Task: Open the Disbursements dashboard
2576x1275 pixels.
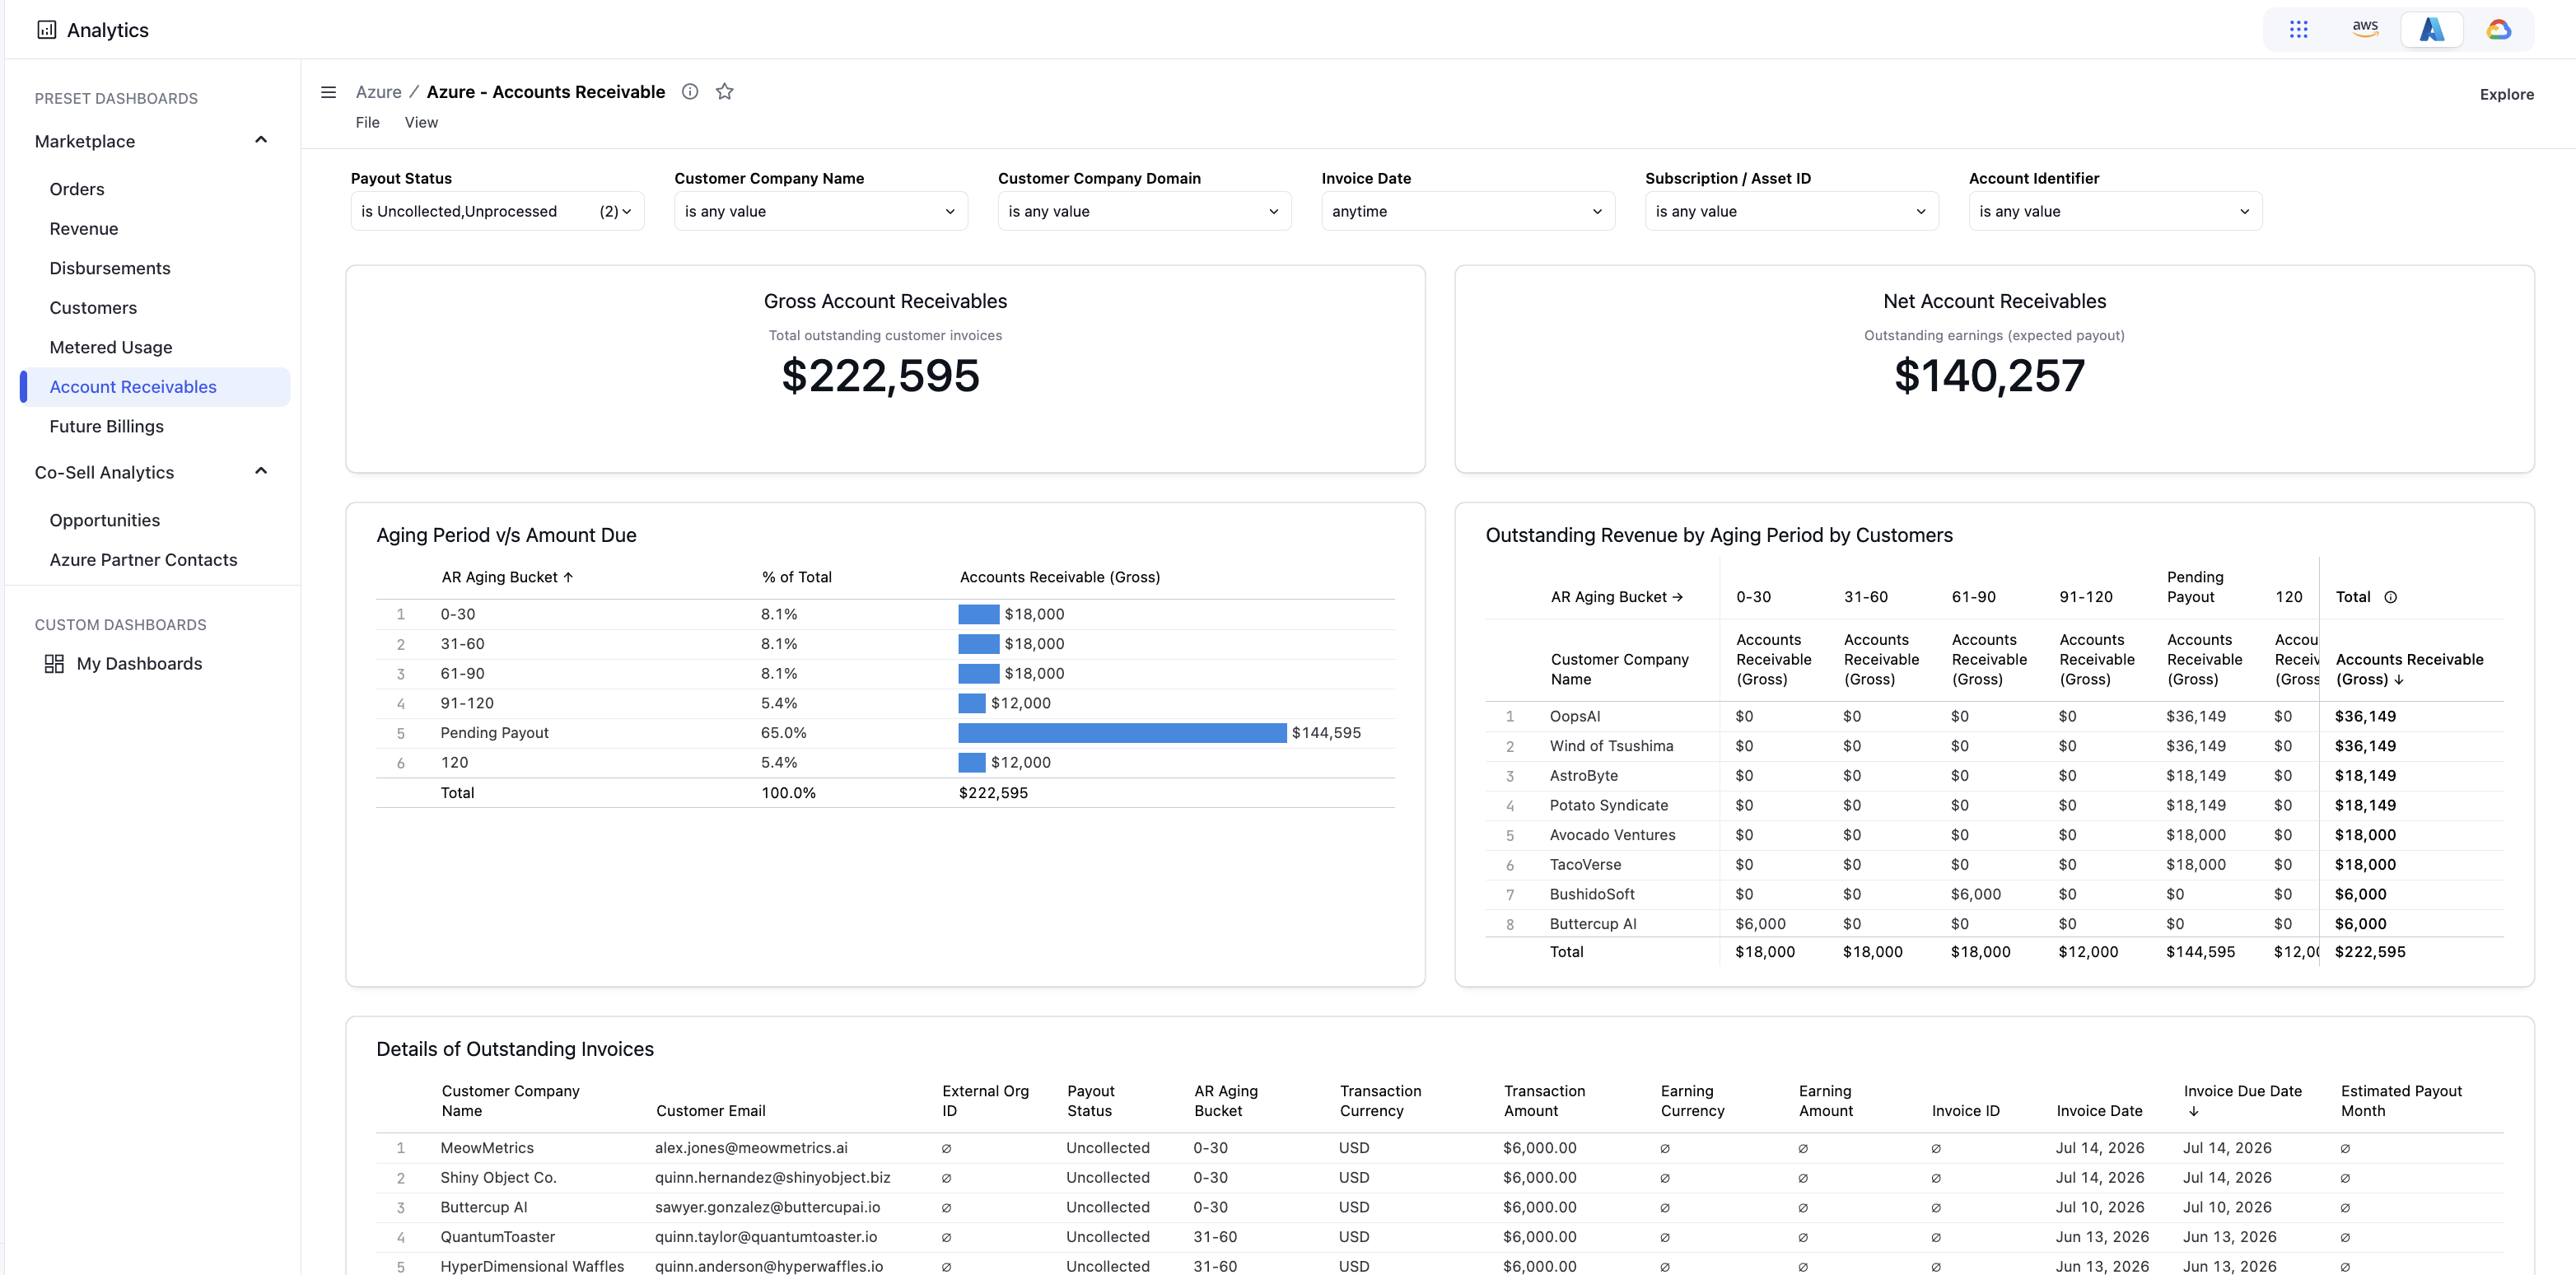Action: tap(110, 268)
